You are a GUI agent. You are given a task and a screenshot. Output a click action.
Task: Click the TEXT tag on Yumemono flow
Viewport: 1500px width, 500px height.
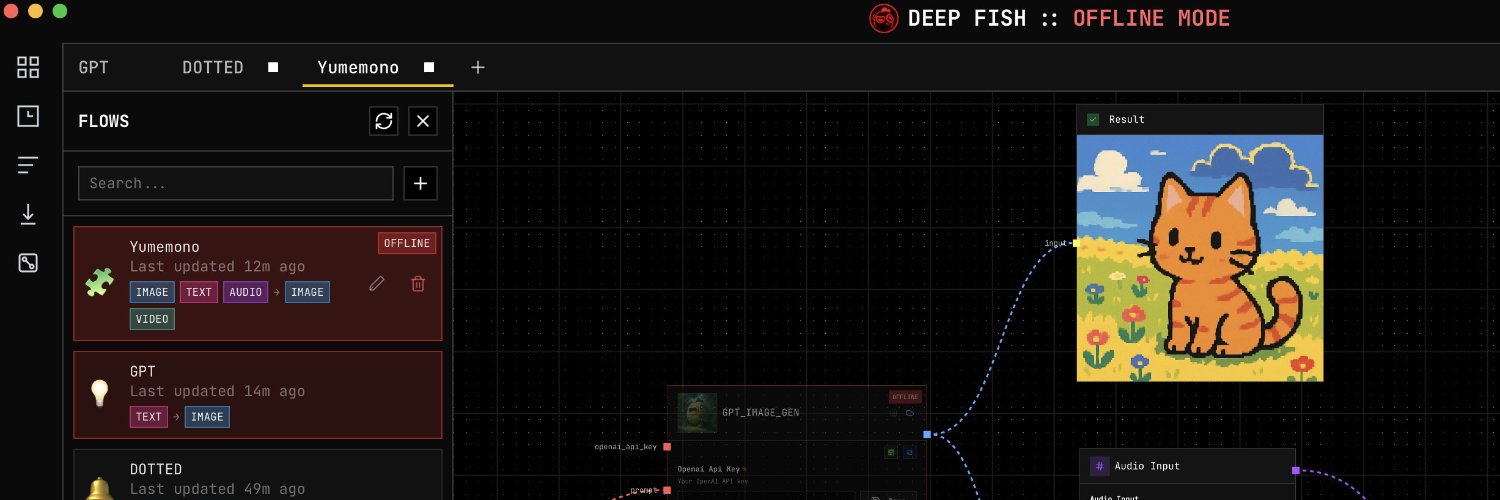(x=199, y=292)
